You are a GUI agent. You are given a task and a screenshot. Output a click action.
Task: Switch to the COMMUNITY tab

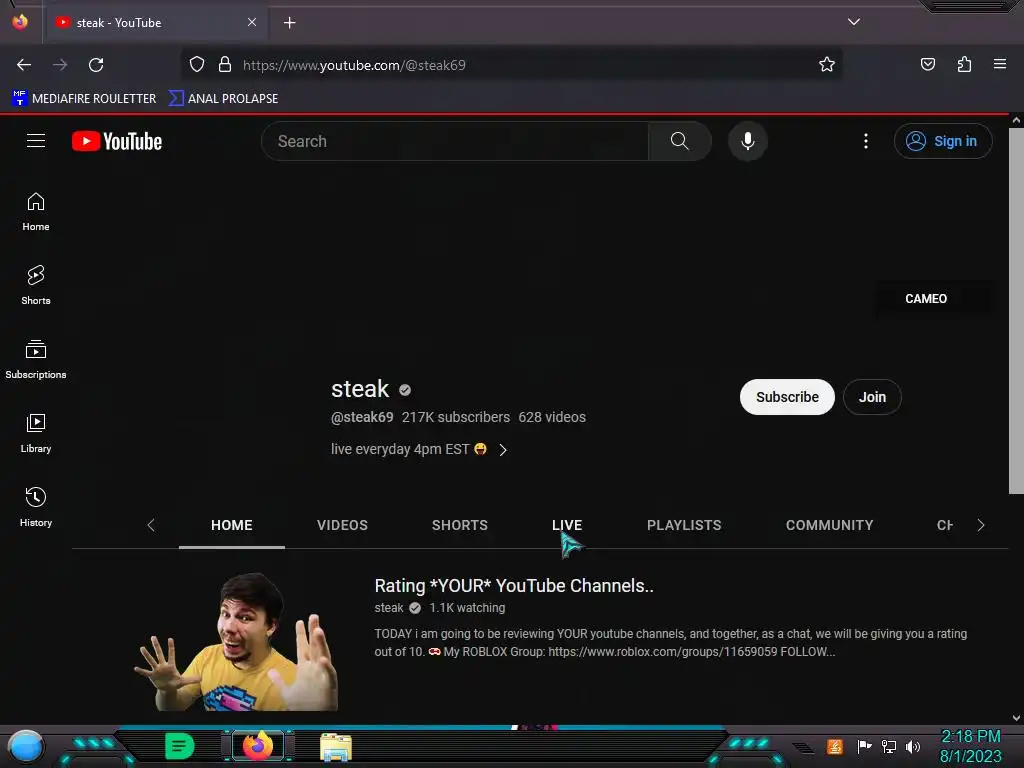829,525
